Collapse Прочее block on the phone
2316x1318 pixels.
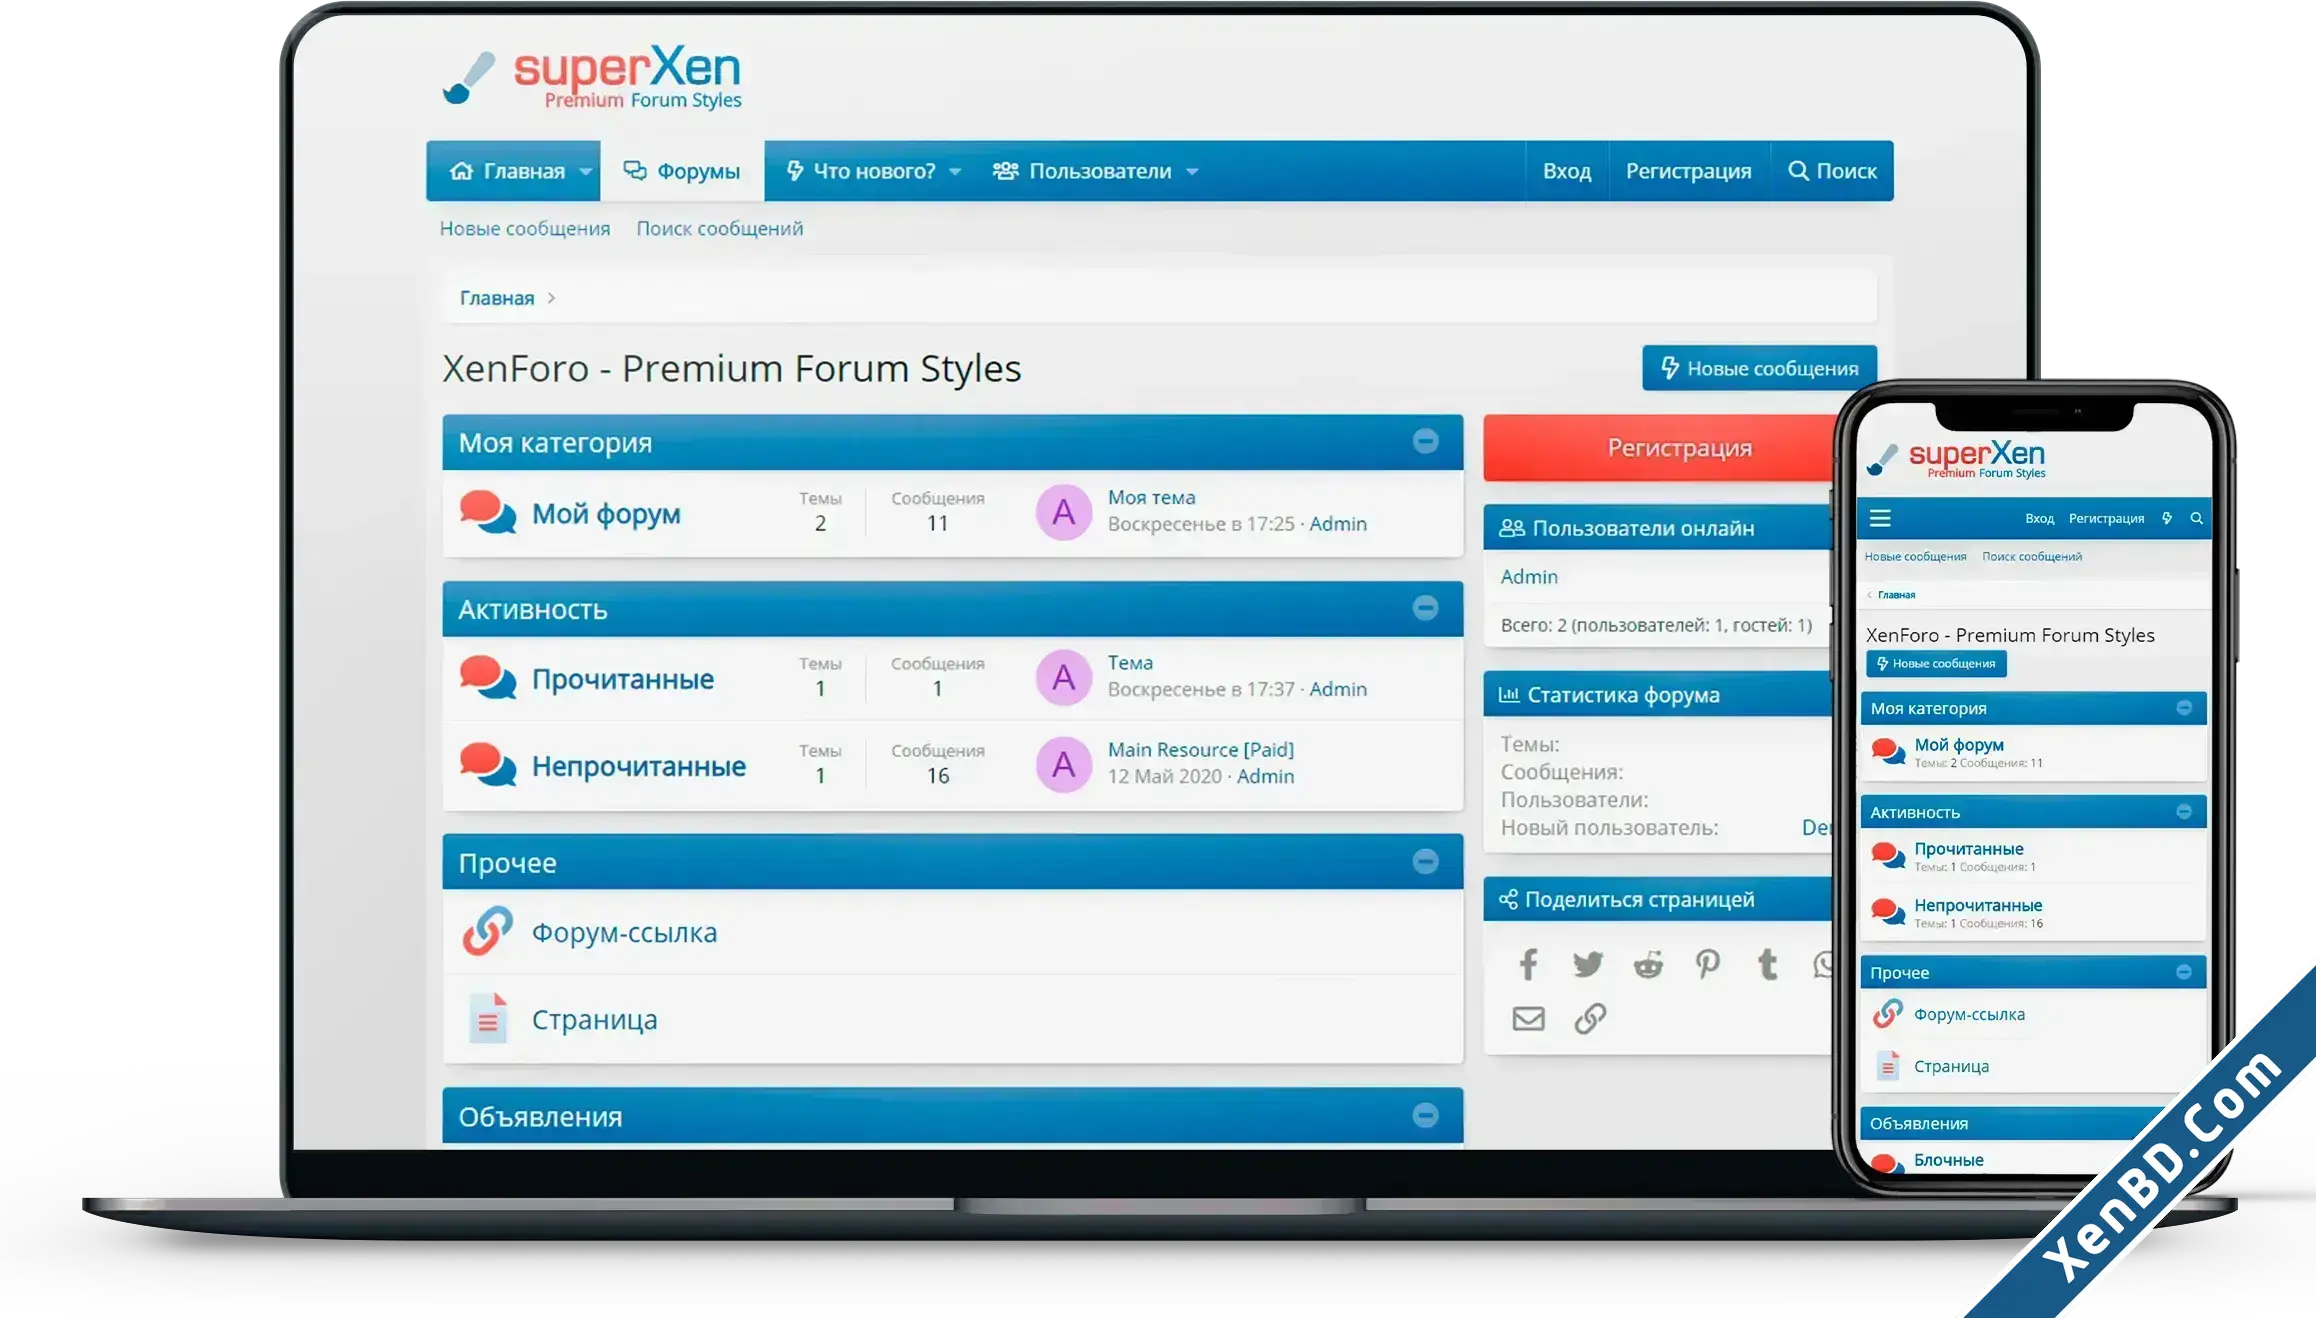[x=2184, y=972]
